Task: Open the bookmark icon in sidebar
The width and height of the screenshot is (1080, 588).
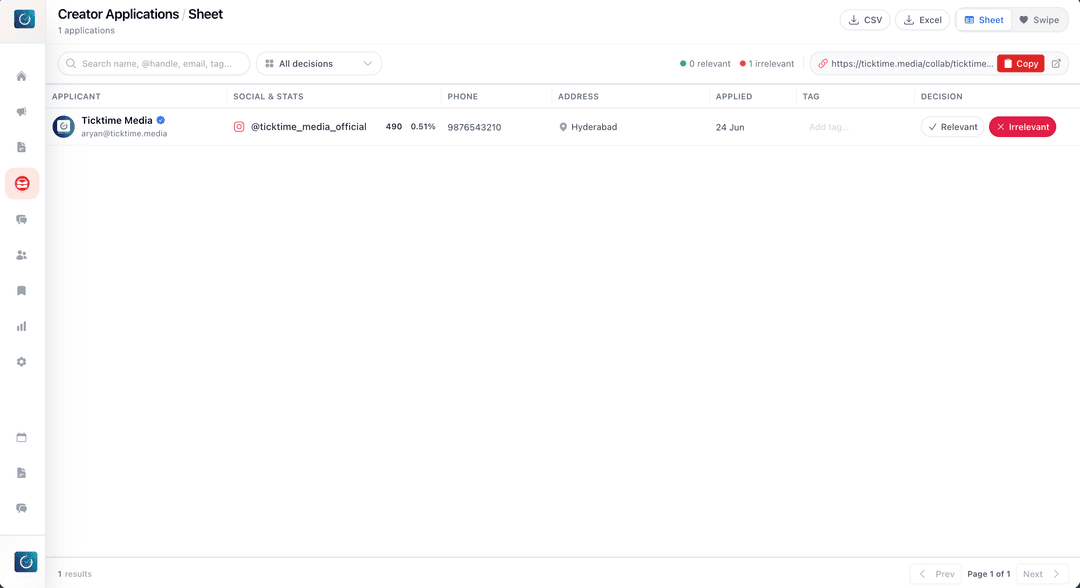Action: [21, 291]
